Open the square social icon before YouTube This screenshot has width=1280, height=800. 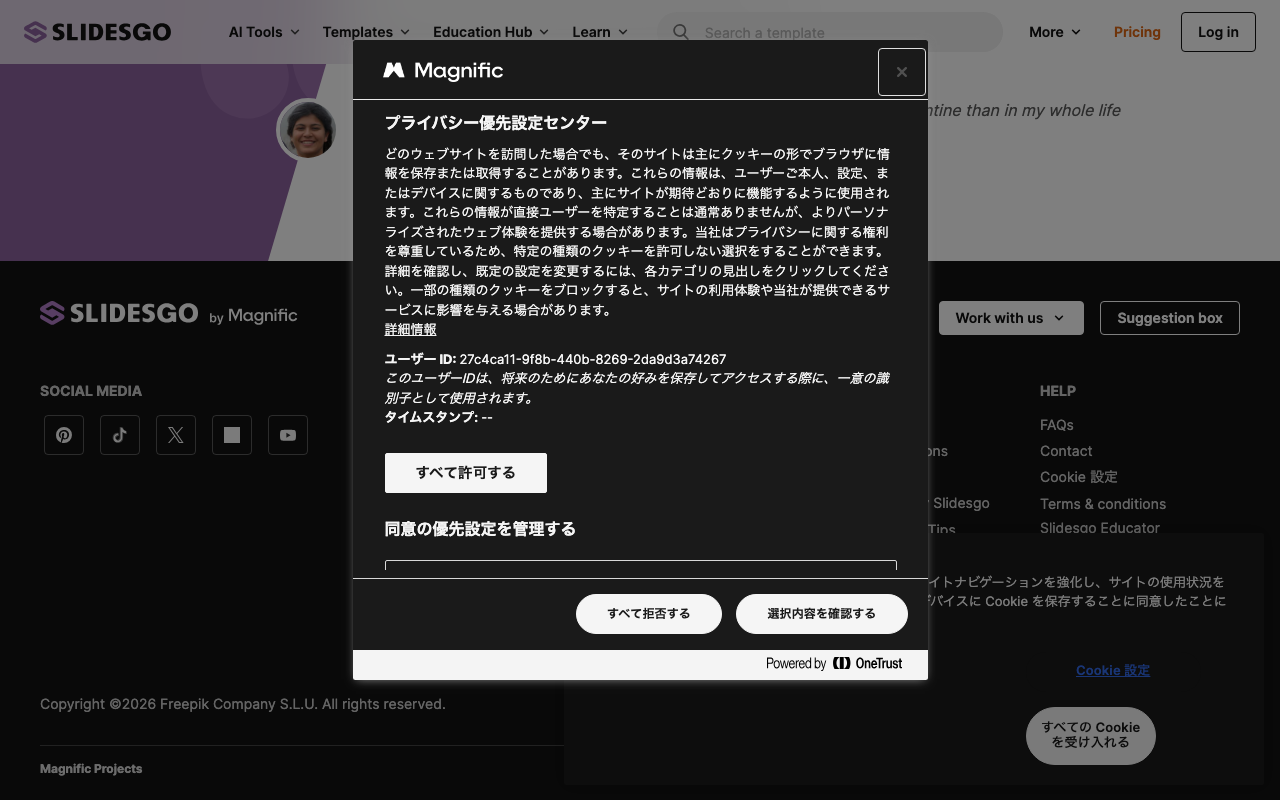point(232,435)
